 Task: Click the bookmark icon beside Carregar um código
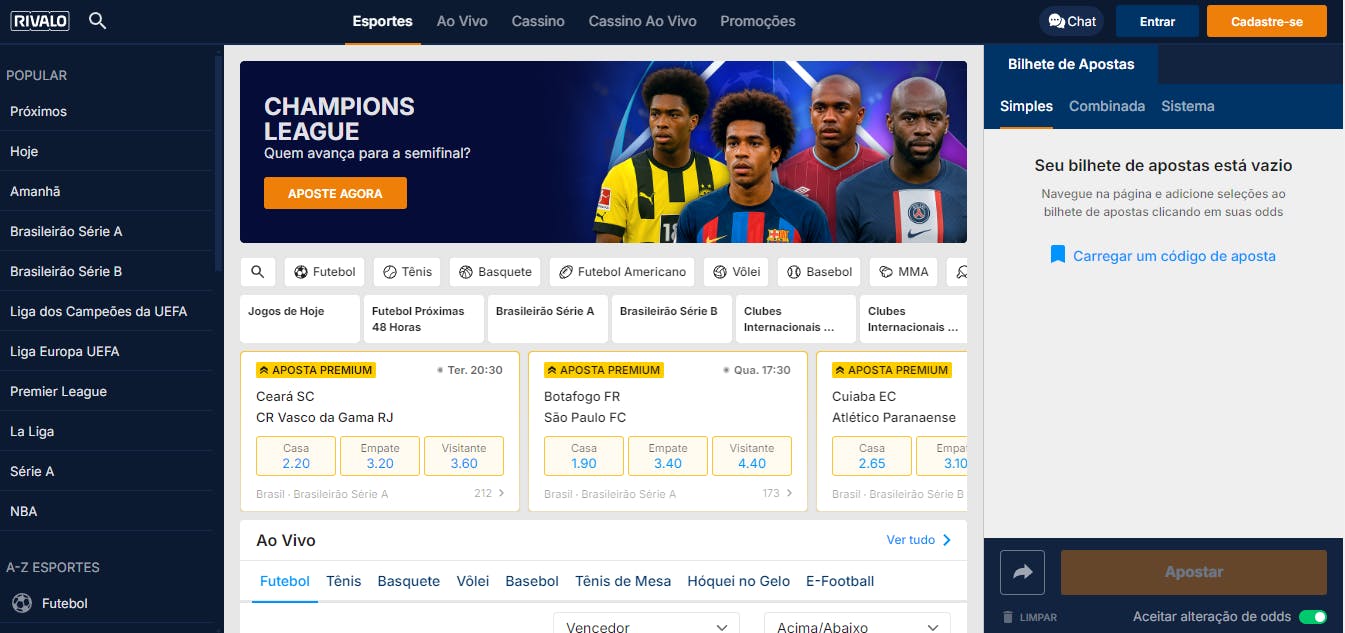click(x=1058, y=255)
